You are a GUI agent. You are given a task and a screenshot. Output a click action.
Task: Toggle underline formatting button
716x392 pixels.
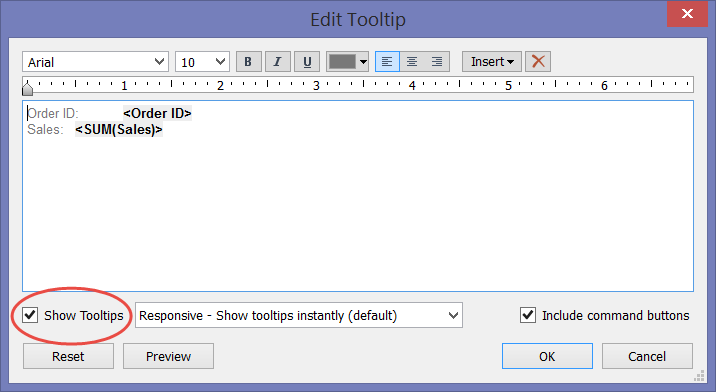(307, 62)
